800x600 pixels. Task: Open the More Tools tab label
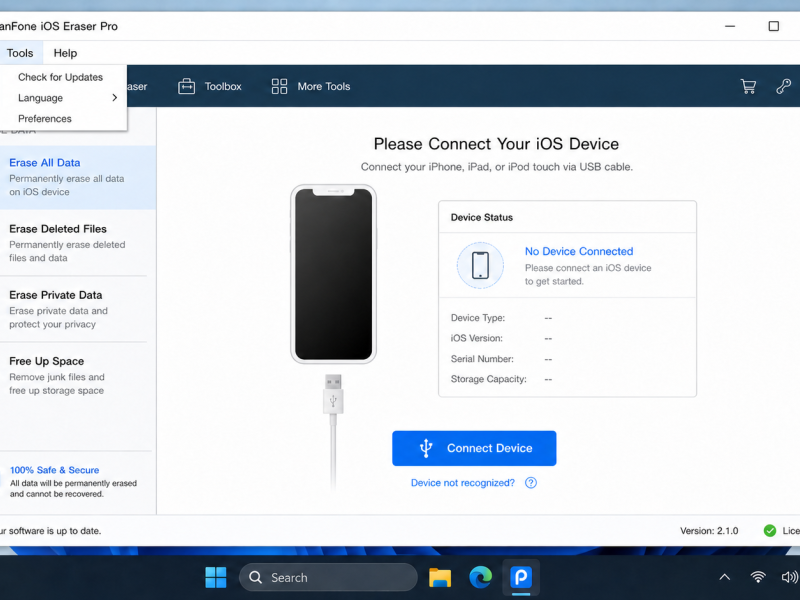coord(324,86)
